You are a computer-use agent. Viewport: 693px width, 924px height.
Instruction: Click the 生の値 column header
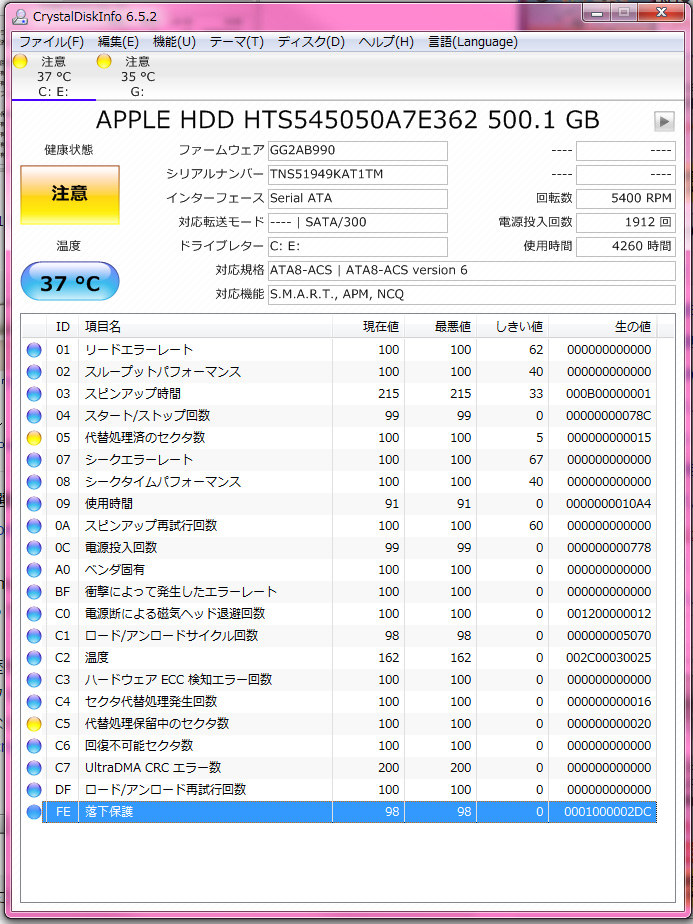[602, 326]
